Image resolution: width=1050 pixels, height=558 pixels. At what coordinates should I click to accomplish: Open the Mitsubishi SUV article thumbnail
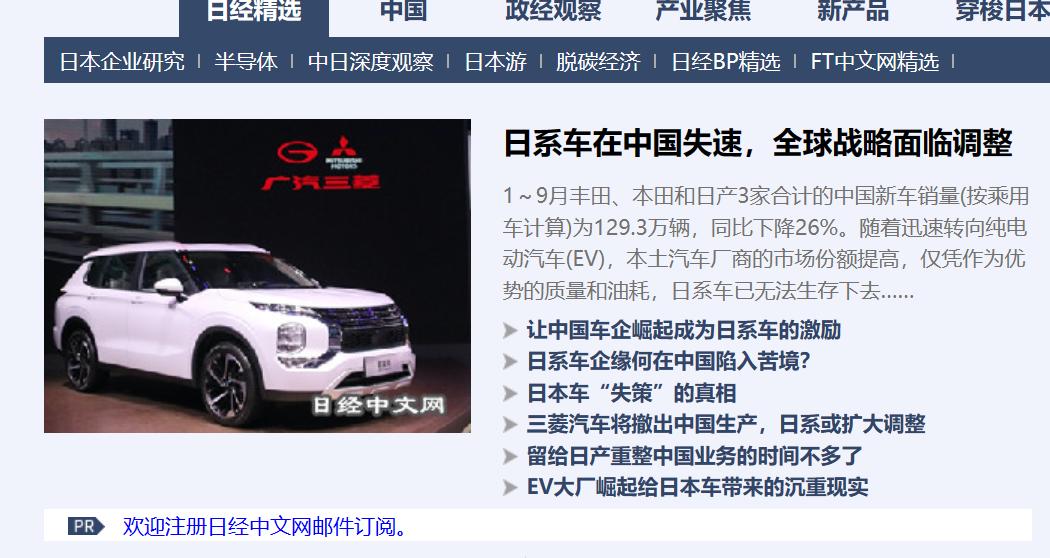click(257, 276)
